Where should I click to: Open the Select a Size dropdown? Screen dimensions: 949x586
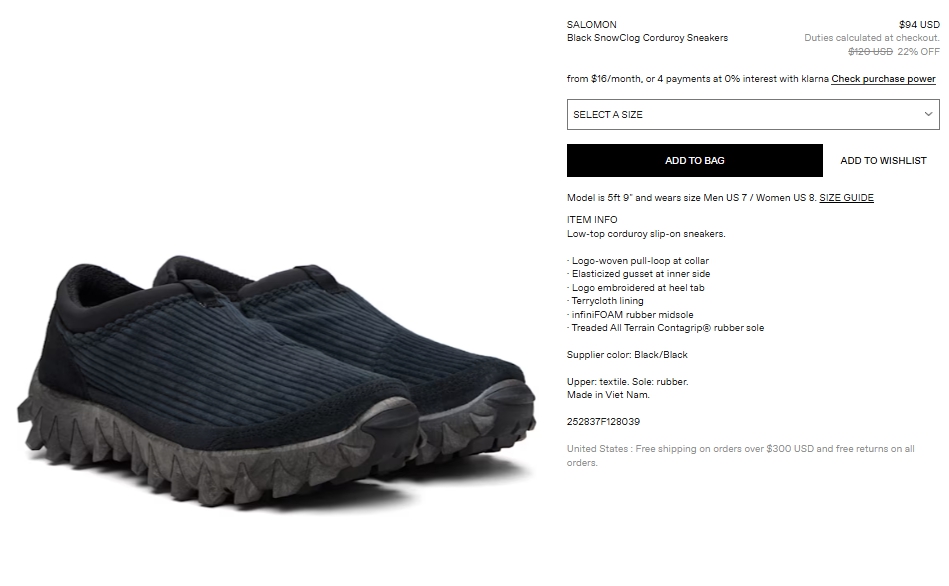pos(753,114)
